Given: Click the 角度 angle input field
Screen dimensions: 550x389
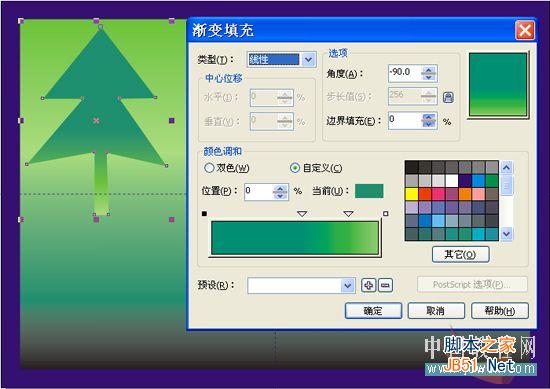Looking at the screenshot, I should point(404,73).
